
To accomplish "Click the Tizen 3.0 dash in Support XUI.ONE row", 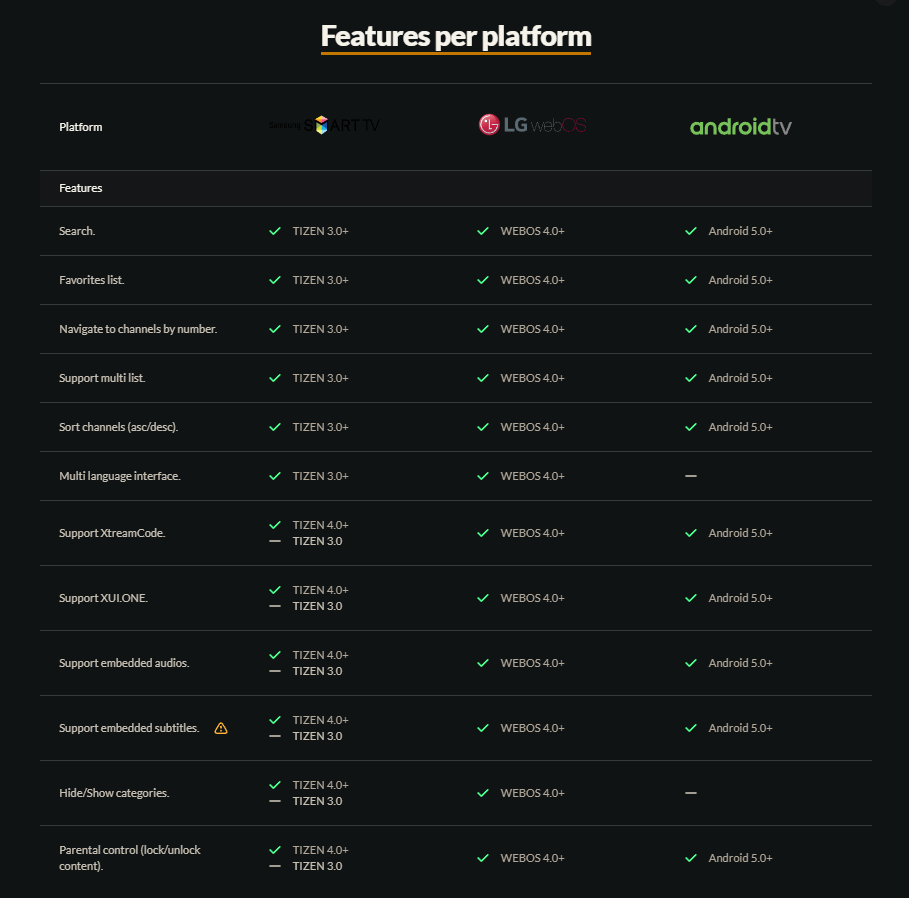I will coord(275,606).
